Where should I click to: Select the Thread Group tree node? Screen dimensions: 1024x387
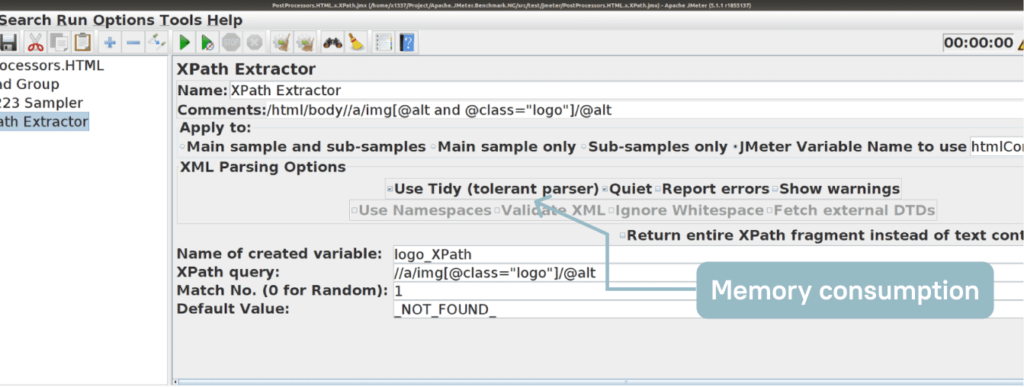(x=29, y=84)
